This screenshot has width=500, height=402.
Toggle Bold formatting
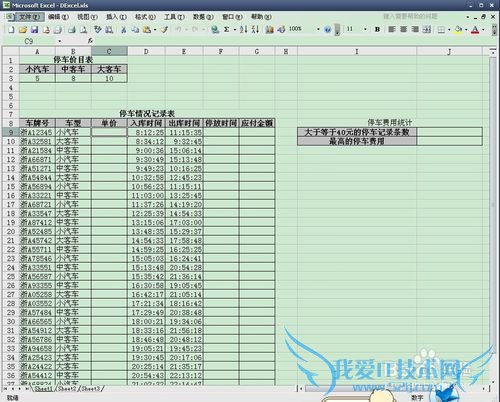377,29
